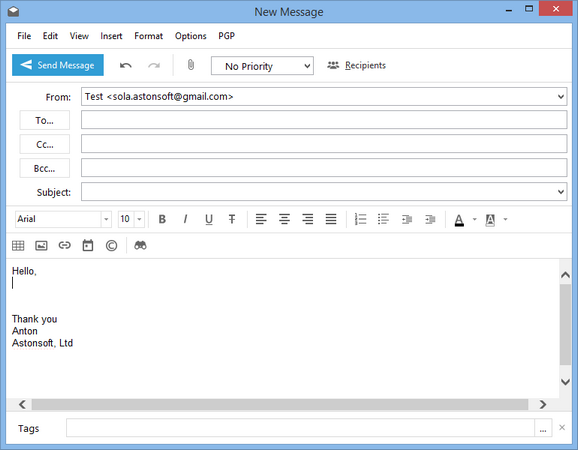The width and height of the screenshot is (578, 450).
Task: Open the font size 10 dropdown
Action: [139, 219]
